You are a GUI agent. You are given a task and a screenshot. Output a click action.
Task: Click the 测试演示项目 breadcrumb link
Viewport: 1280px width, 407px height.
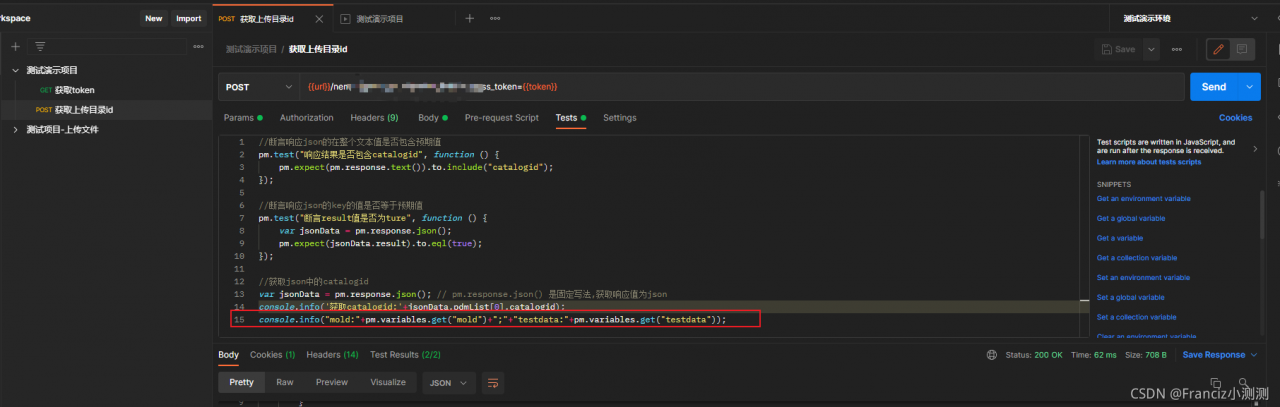[x=251, y=49]
